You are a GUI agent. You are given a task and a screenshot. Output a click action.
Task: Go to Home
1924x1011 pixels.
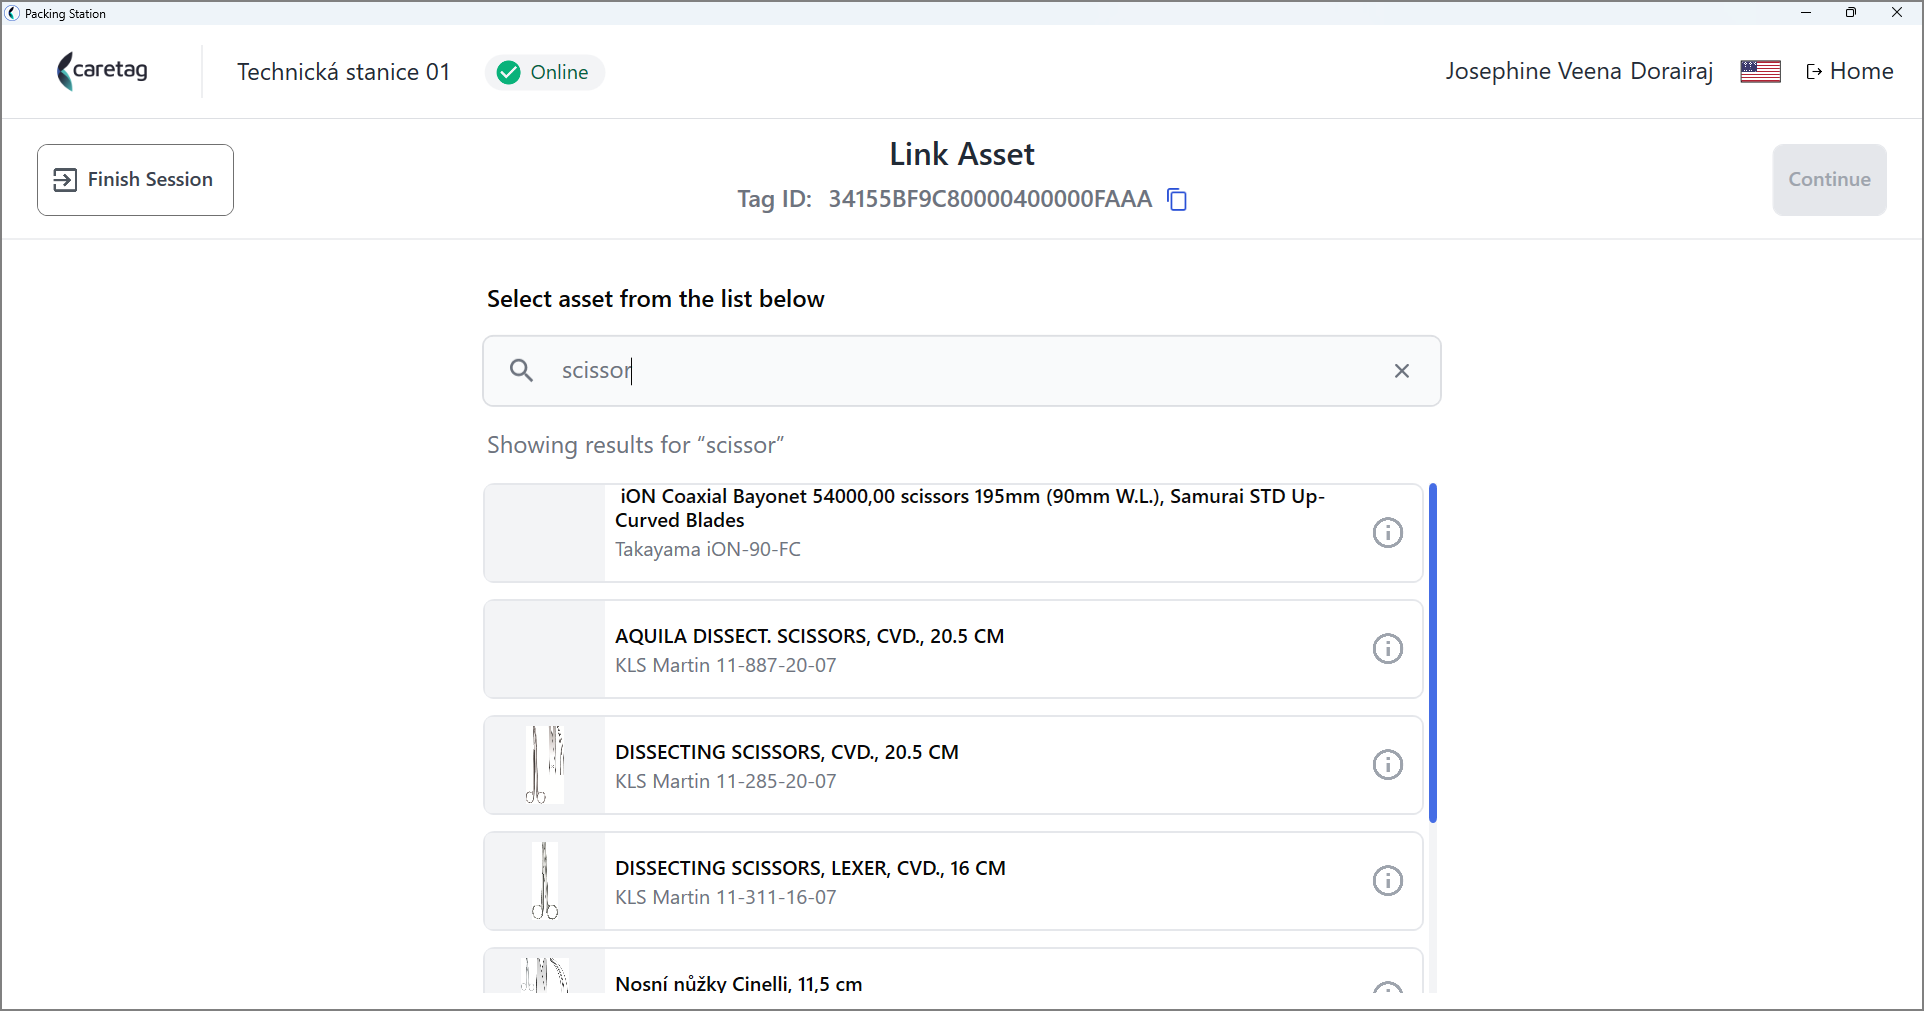pyautogui.click(x=1849, y=72)
